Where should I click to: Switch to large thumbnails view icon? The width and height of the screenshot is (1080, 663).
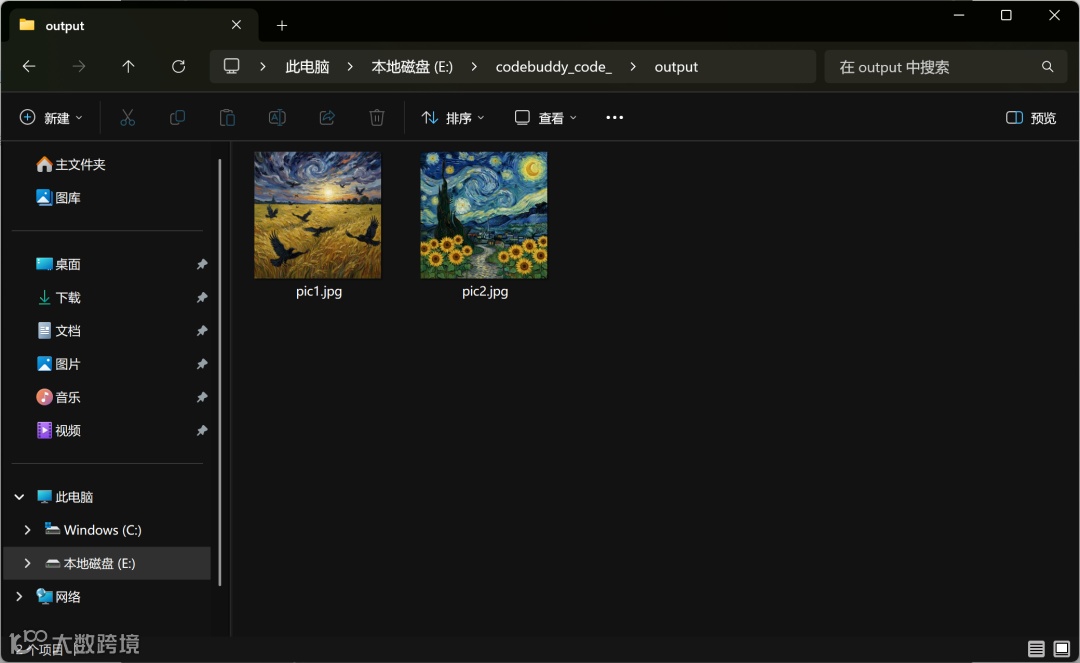click(1061, 648)
